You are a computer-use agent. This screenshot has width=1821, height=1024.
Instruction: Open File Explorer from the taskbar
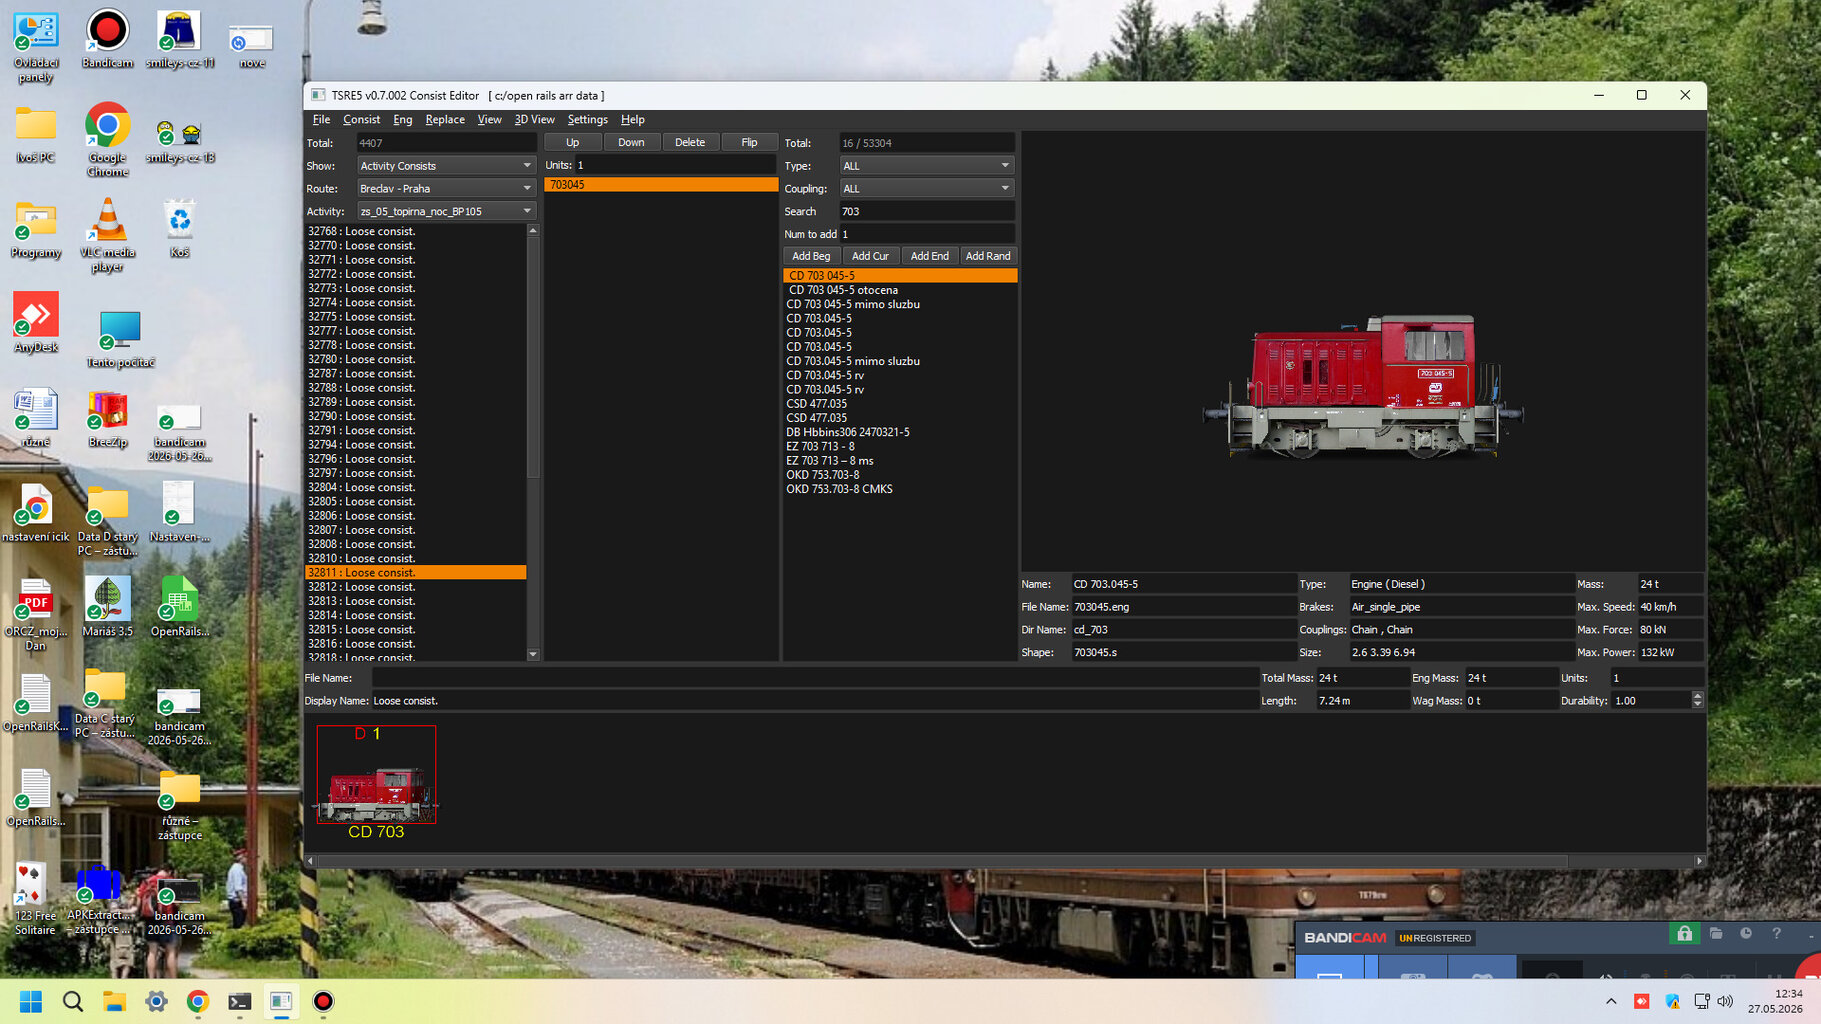[x=114, y=1001]
